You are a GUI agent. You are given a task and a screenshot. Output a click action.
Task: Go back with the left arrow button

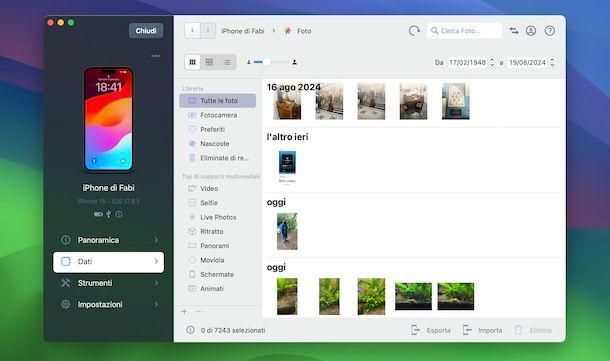pos(192,31)
